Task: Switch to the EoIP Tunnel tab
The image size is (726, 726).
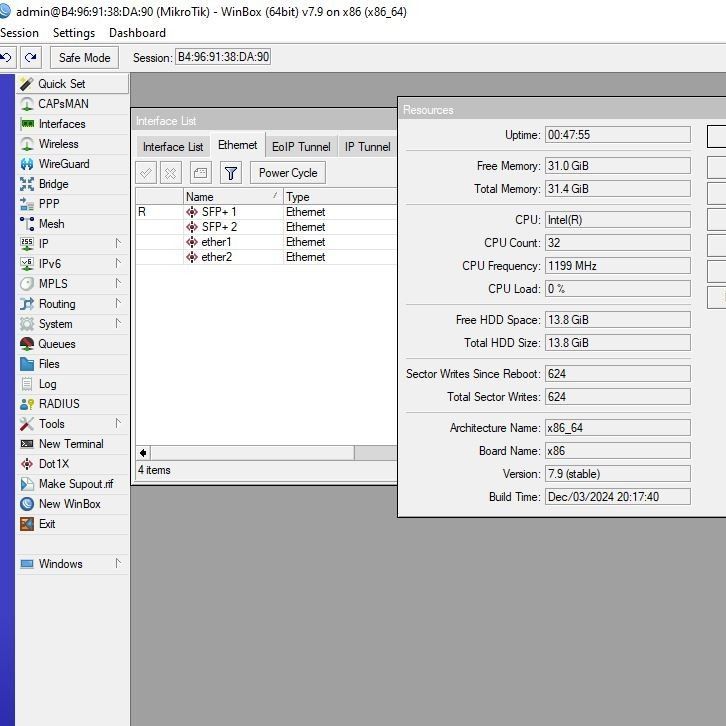Action: click(x=301, y=146)
